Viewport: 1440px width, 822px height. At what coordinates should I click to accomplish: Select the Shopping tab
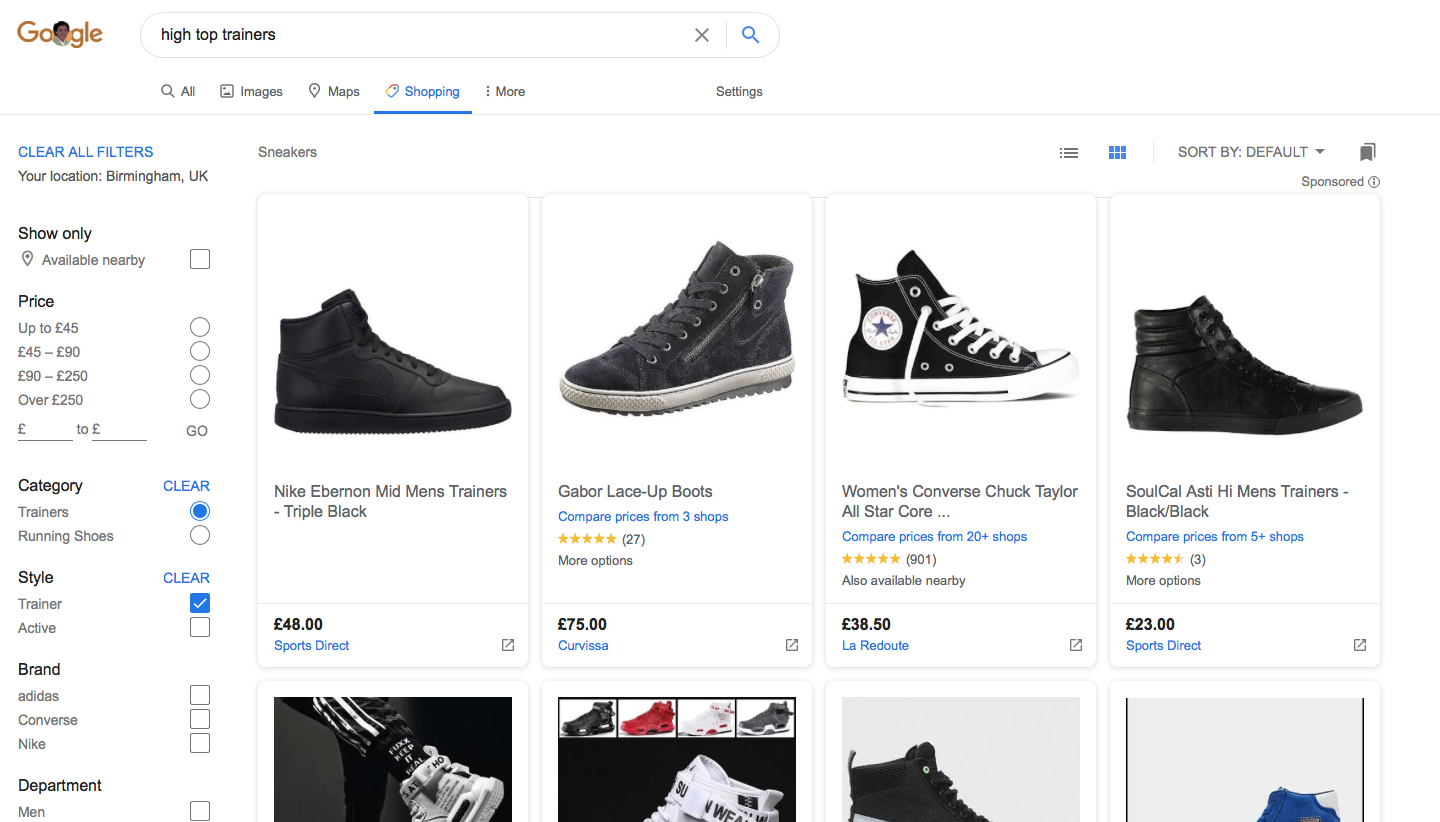point(423,91)
